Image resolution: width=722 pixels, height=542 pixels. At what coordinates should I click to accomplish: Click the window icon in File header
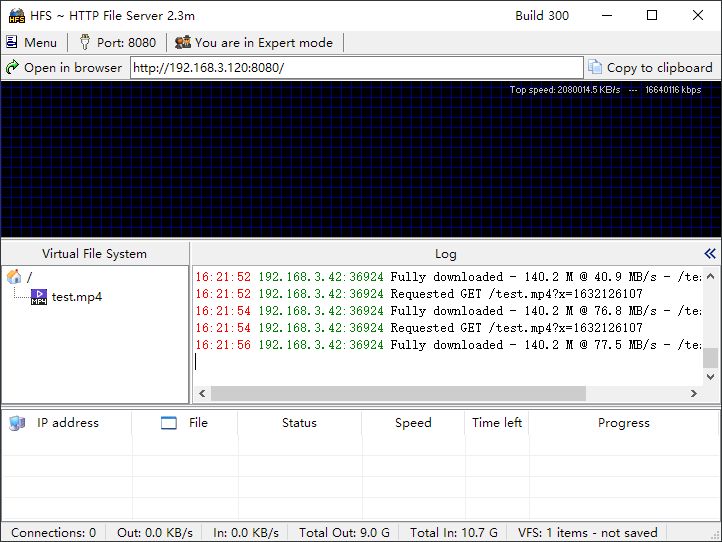pos(169,423)
